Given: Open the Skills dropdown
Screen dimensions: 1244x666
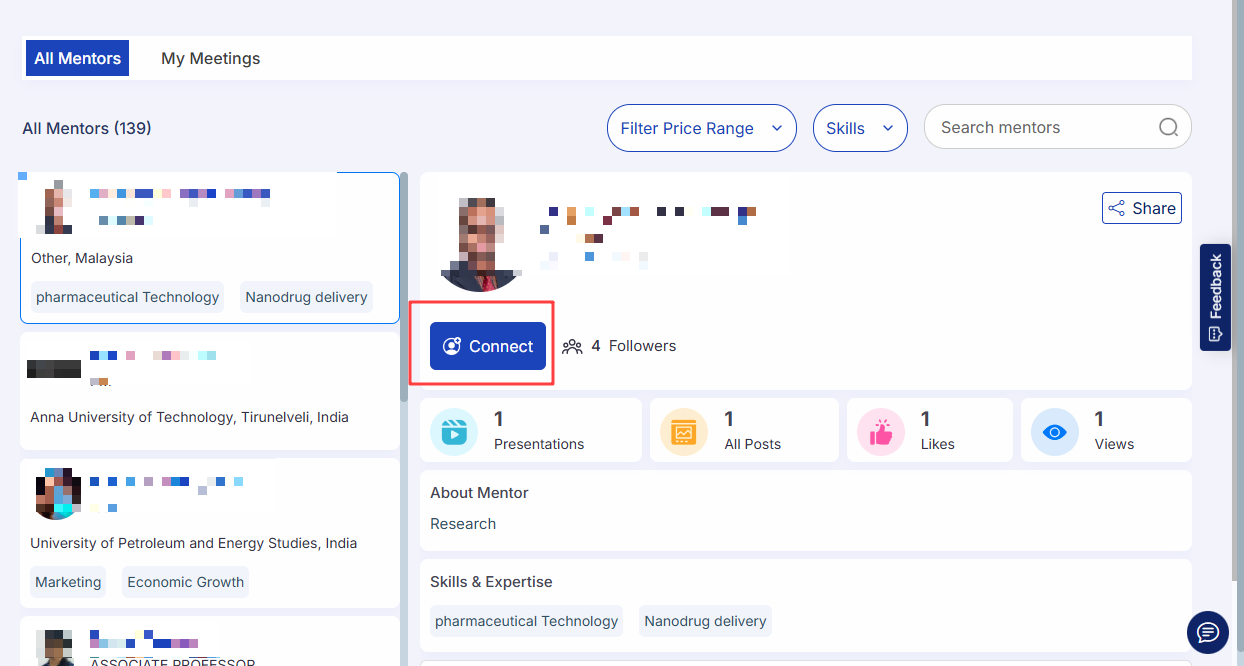Looking at the screenshot, I should (x=859, y=128).
